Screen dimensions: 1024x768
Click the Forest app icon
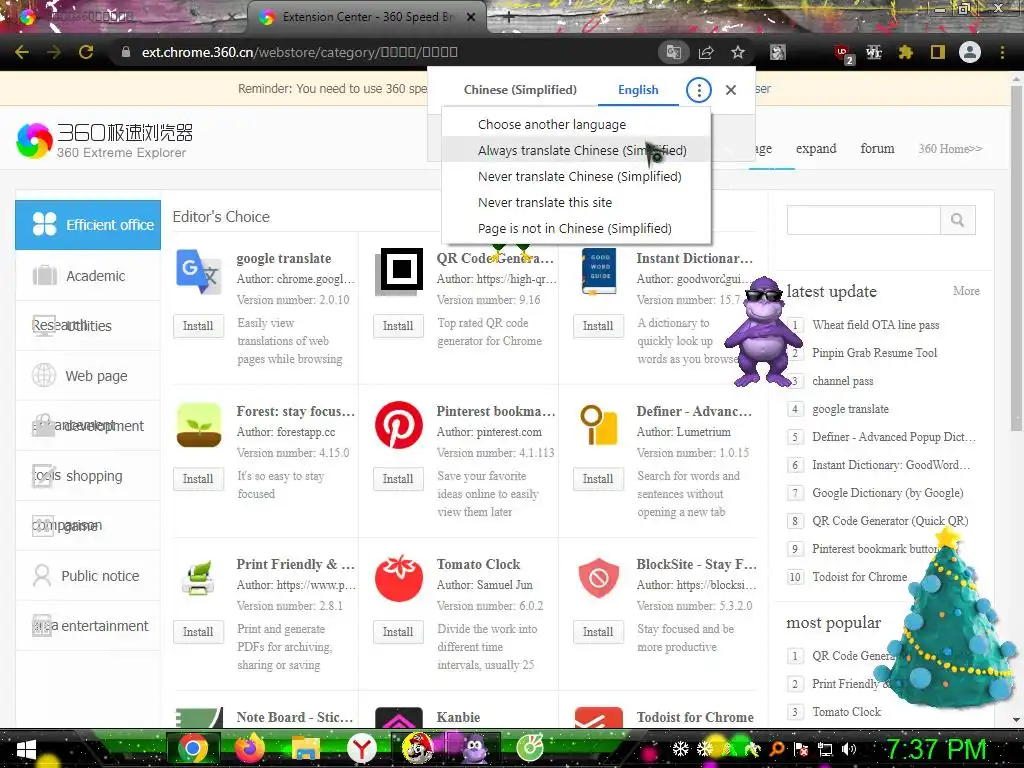[199, 424]
